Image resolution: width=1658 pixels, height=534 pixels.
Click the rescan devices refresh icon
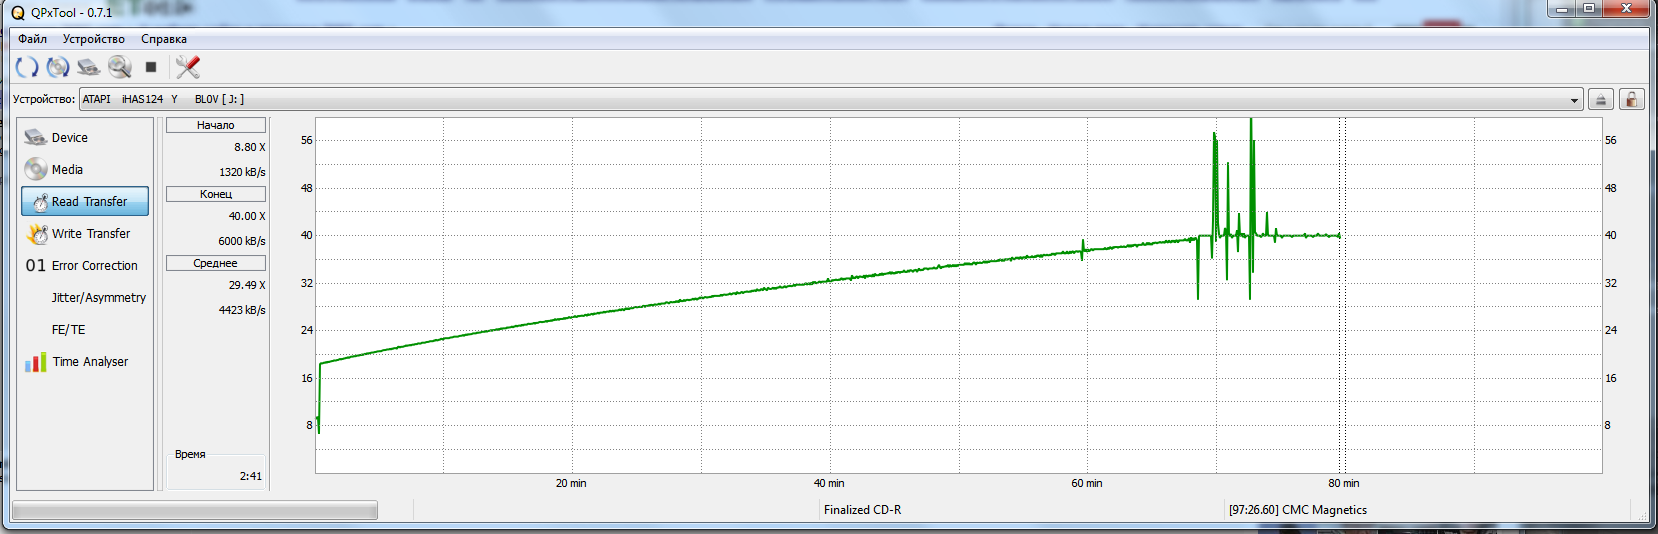click(27, 67)
